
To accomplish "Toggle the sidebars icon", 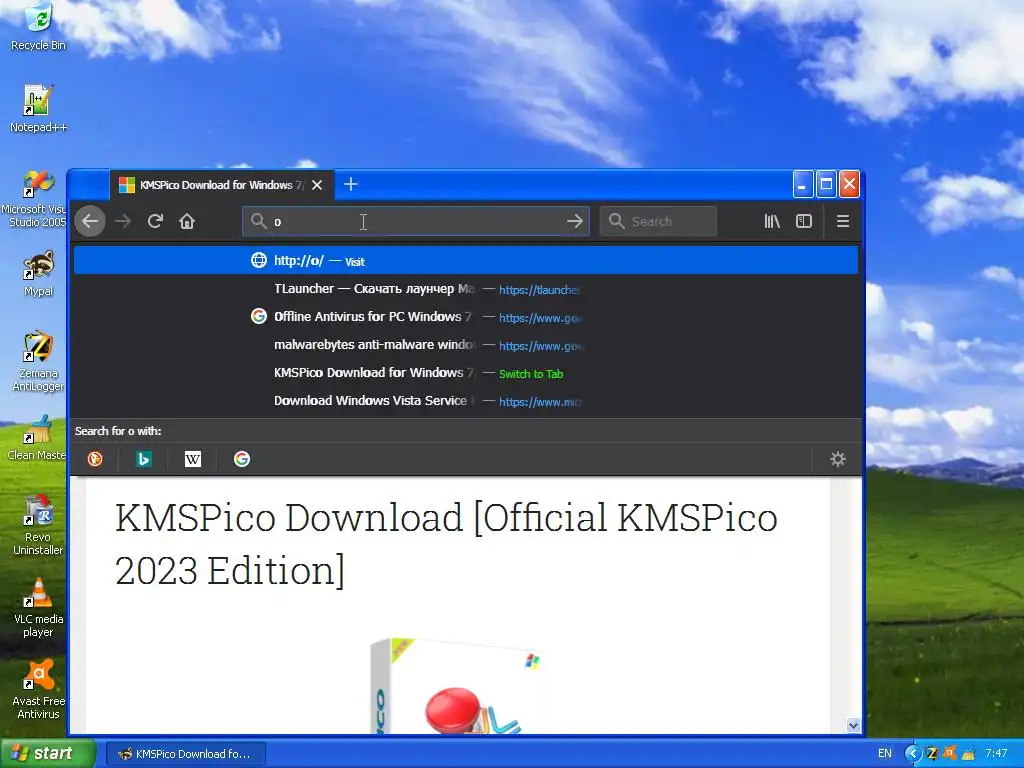I will coord(804,221).
